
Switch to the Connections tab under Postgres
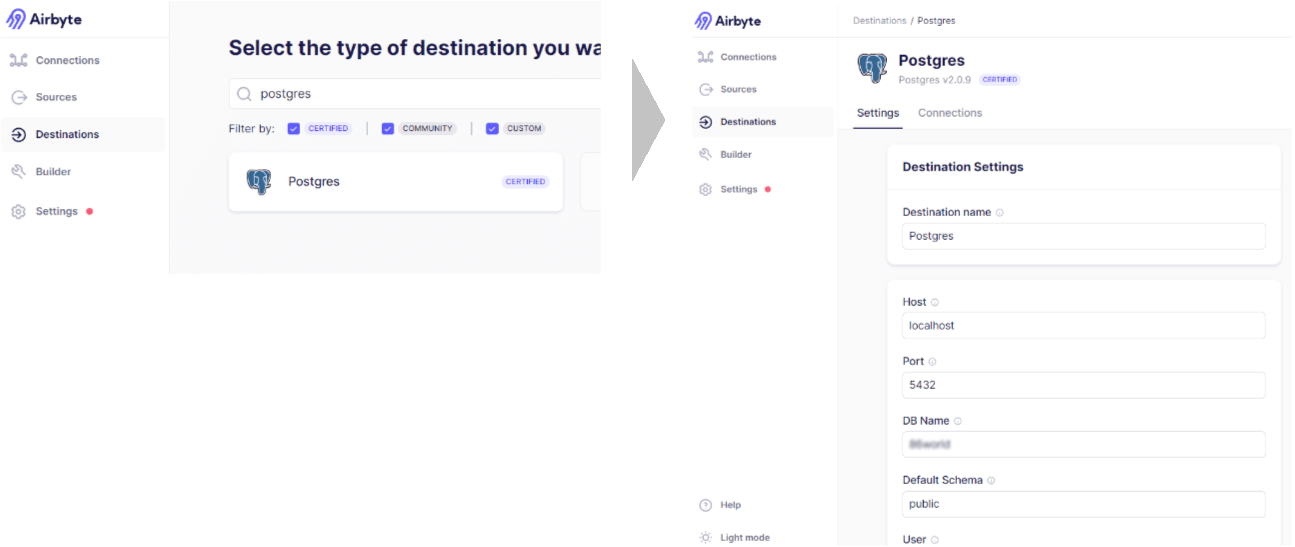coord(950,113)
